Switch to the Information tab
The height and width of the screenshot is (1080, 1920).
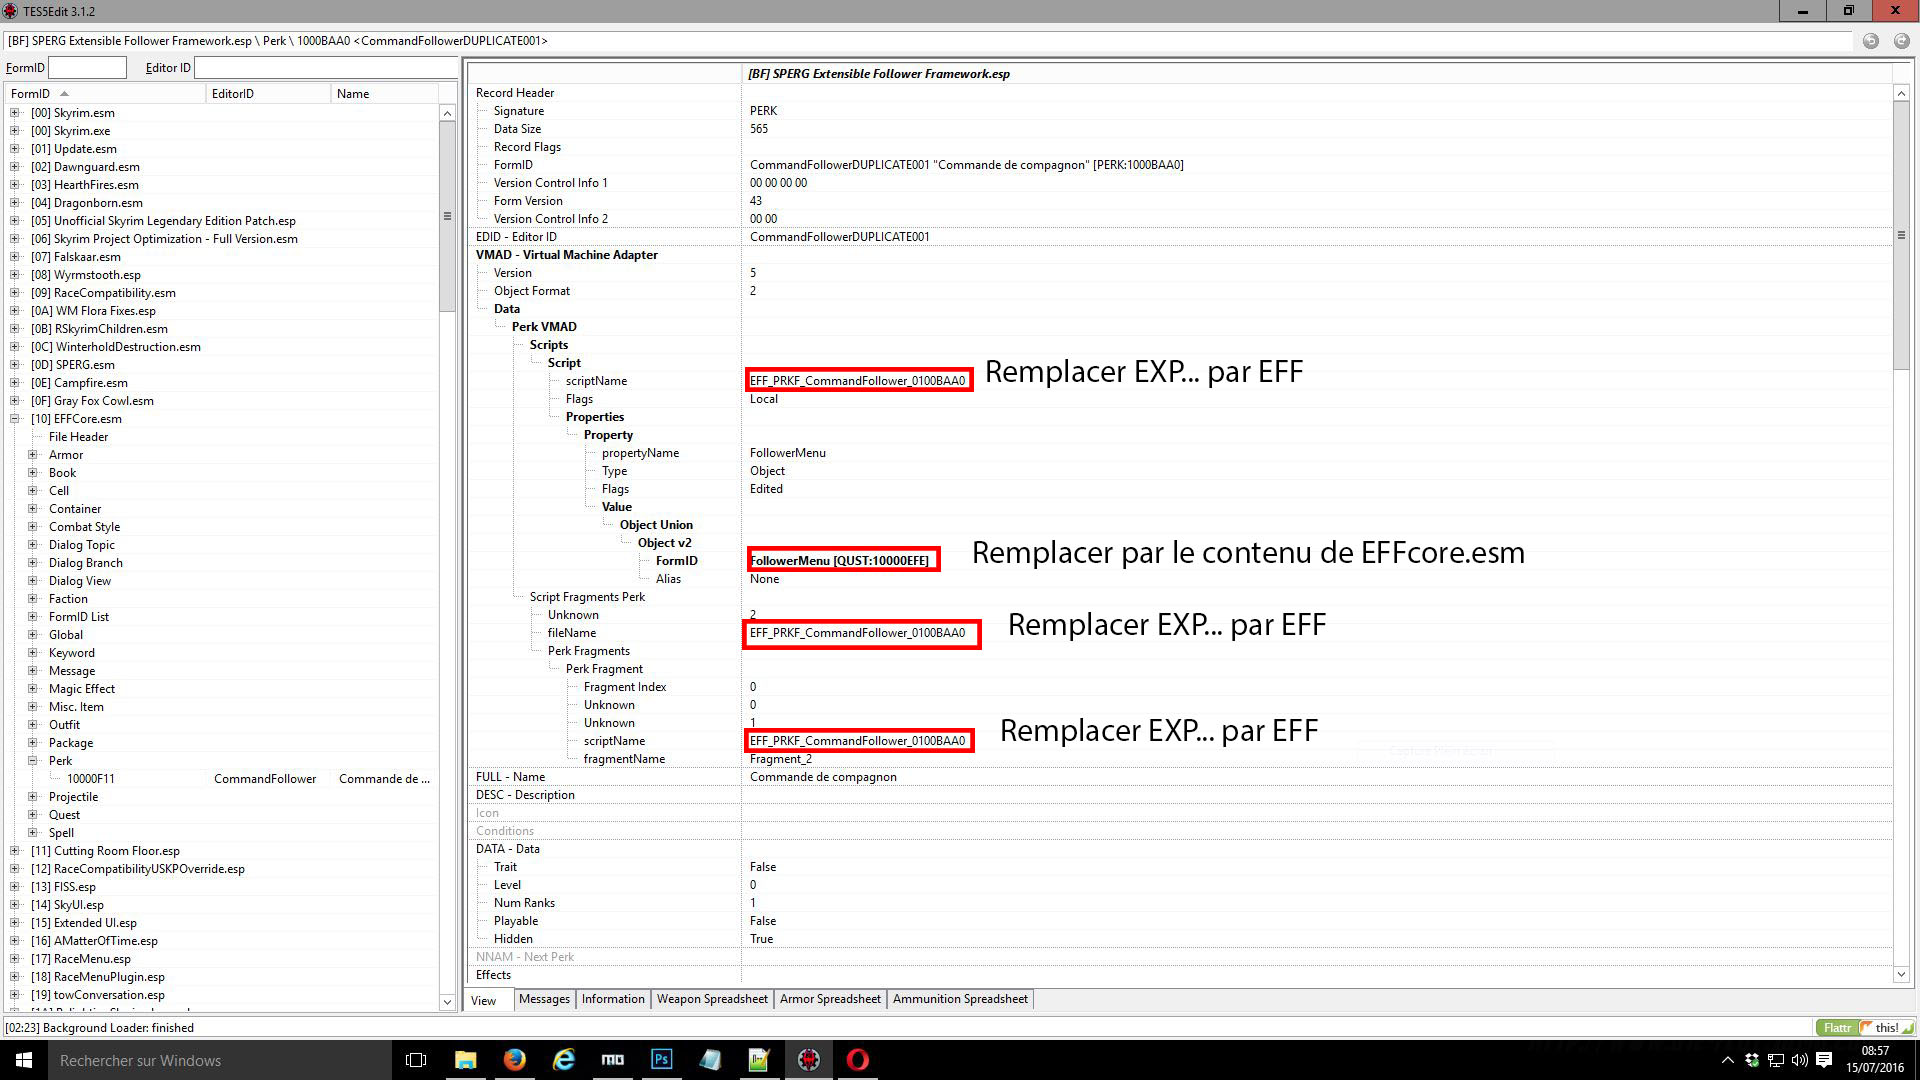coord(613,999)
